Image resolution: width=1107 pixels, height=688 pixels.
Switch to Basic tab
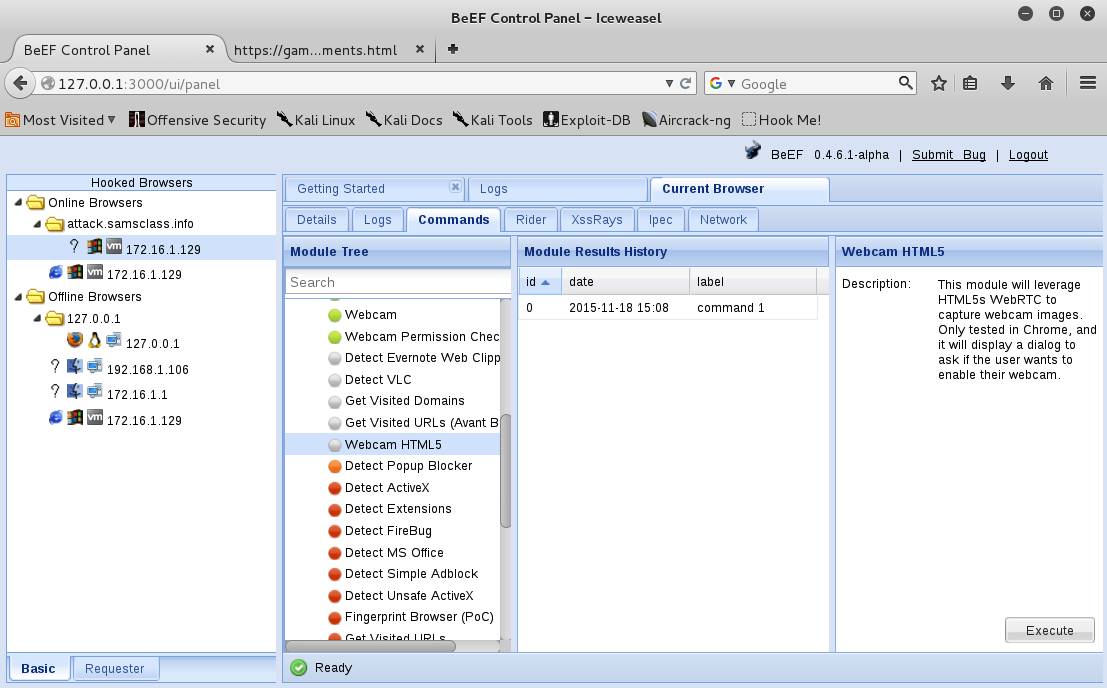point(38,668)
